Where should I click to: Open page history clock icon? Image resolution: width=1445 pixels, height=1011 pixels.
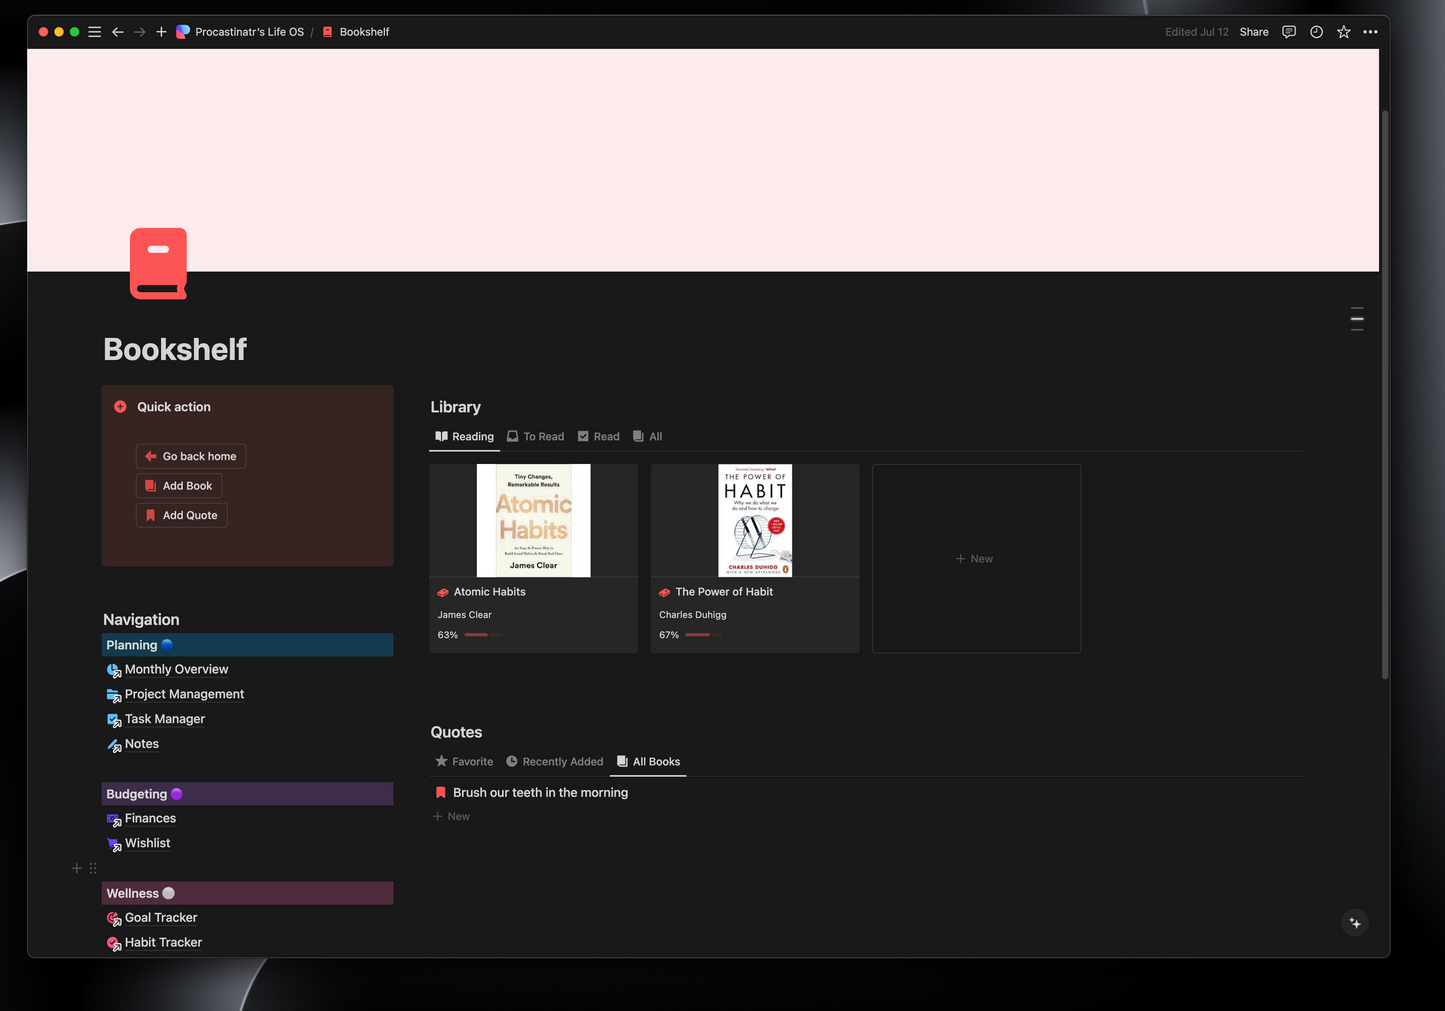coord(1316,32)
